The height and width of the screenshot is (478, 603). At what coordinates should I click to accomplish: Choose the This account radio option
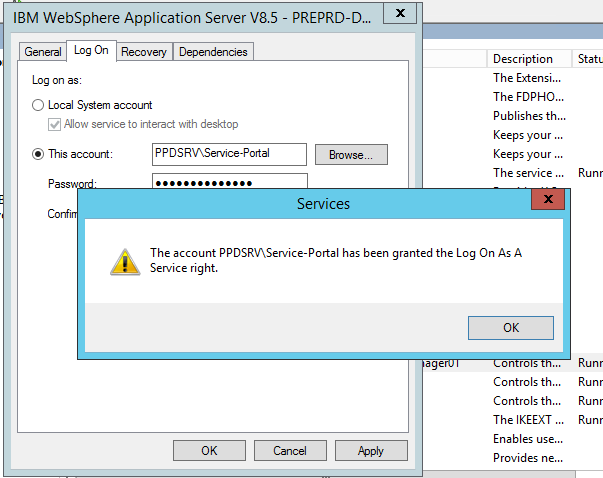coord(38,154)
